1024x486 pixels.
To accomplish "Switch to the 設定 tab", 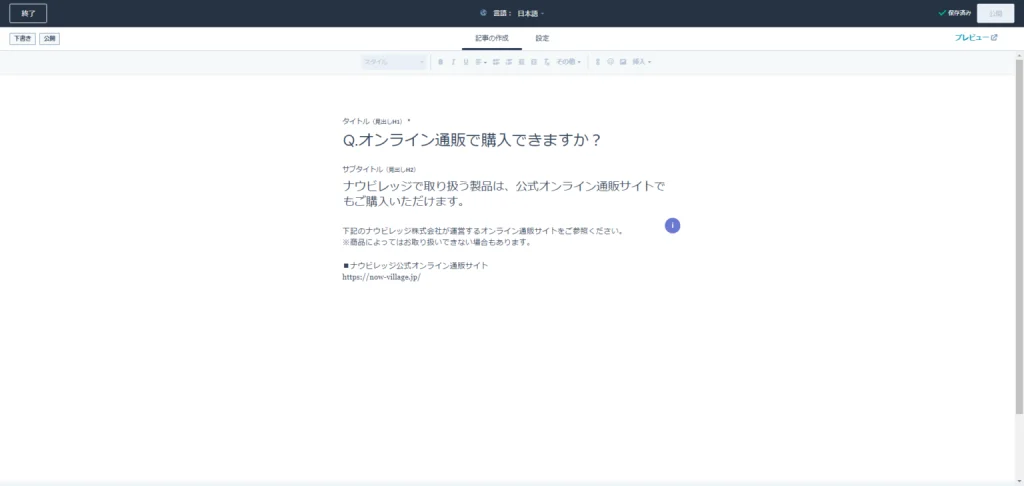I will pyautogui.click(x=543, y=39).
